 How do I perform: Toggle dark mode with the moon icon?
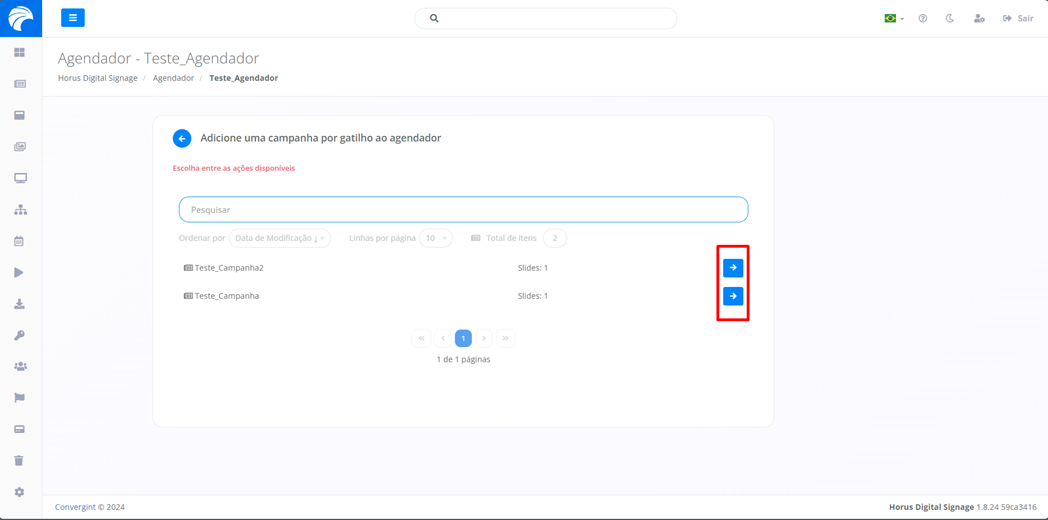pos(950,18)
